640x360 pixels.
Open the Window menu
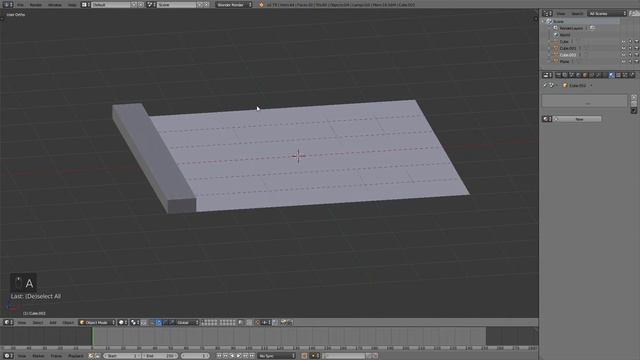click(x=55, y=5)
